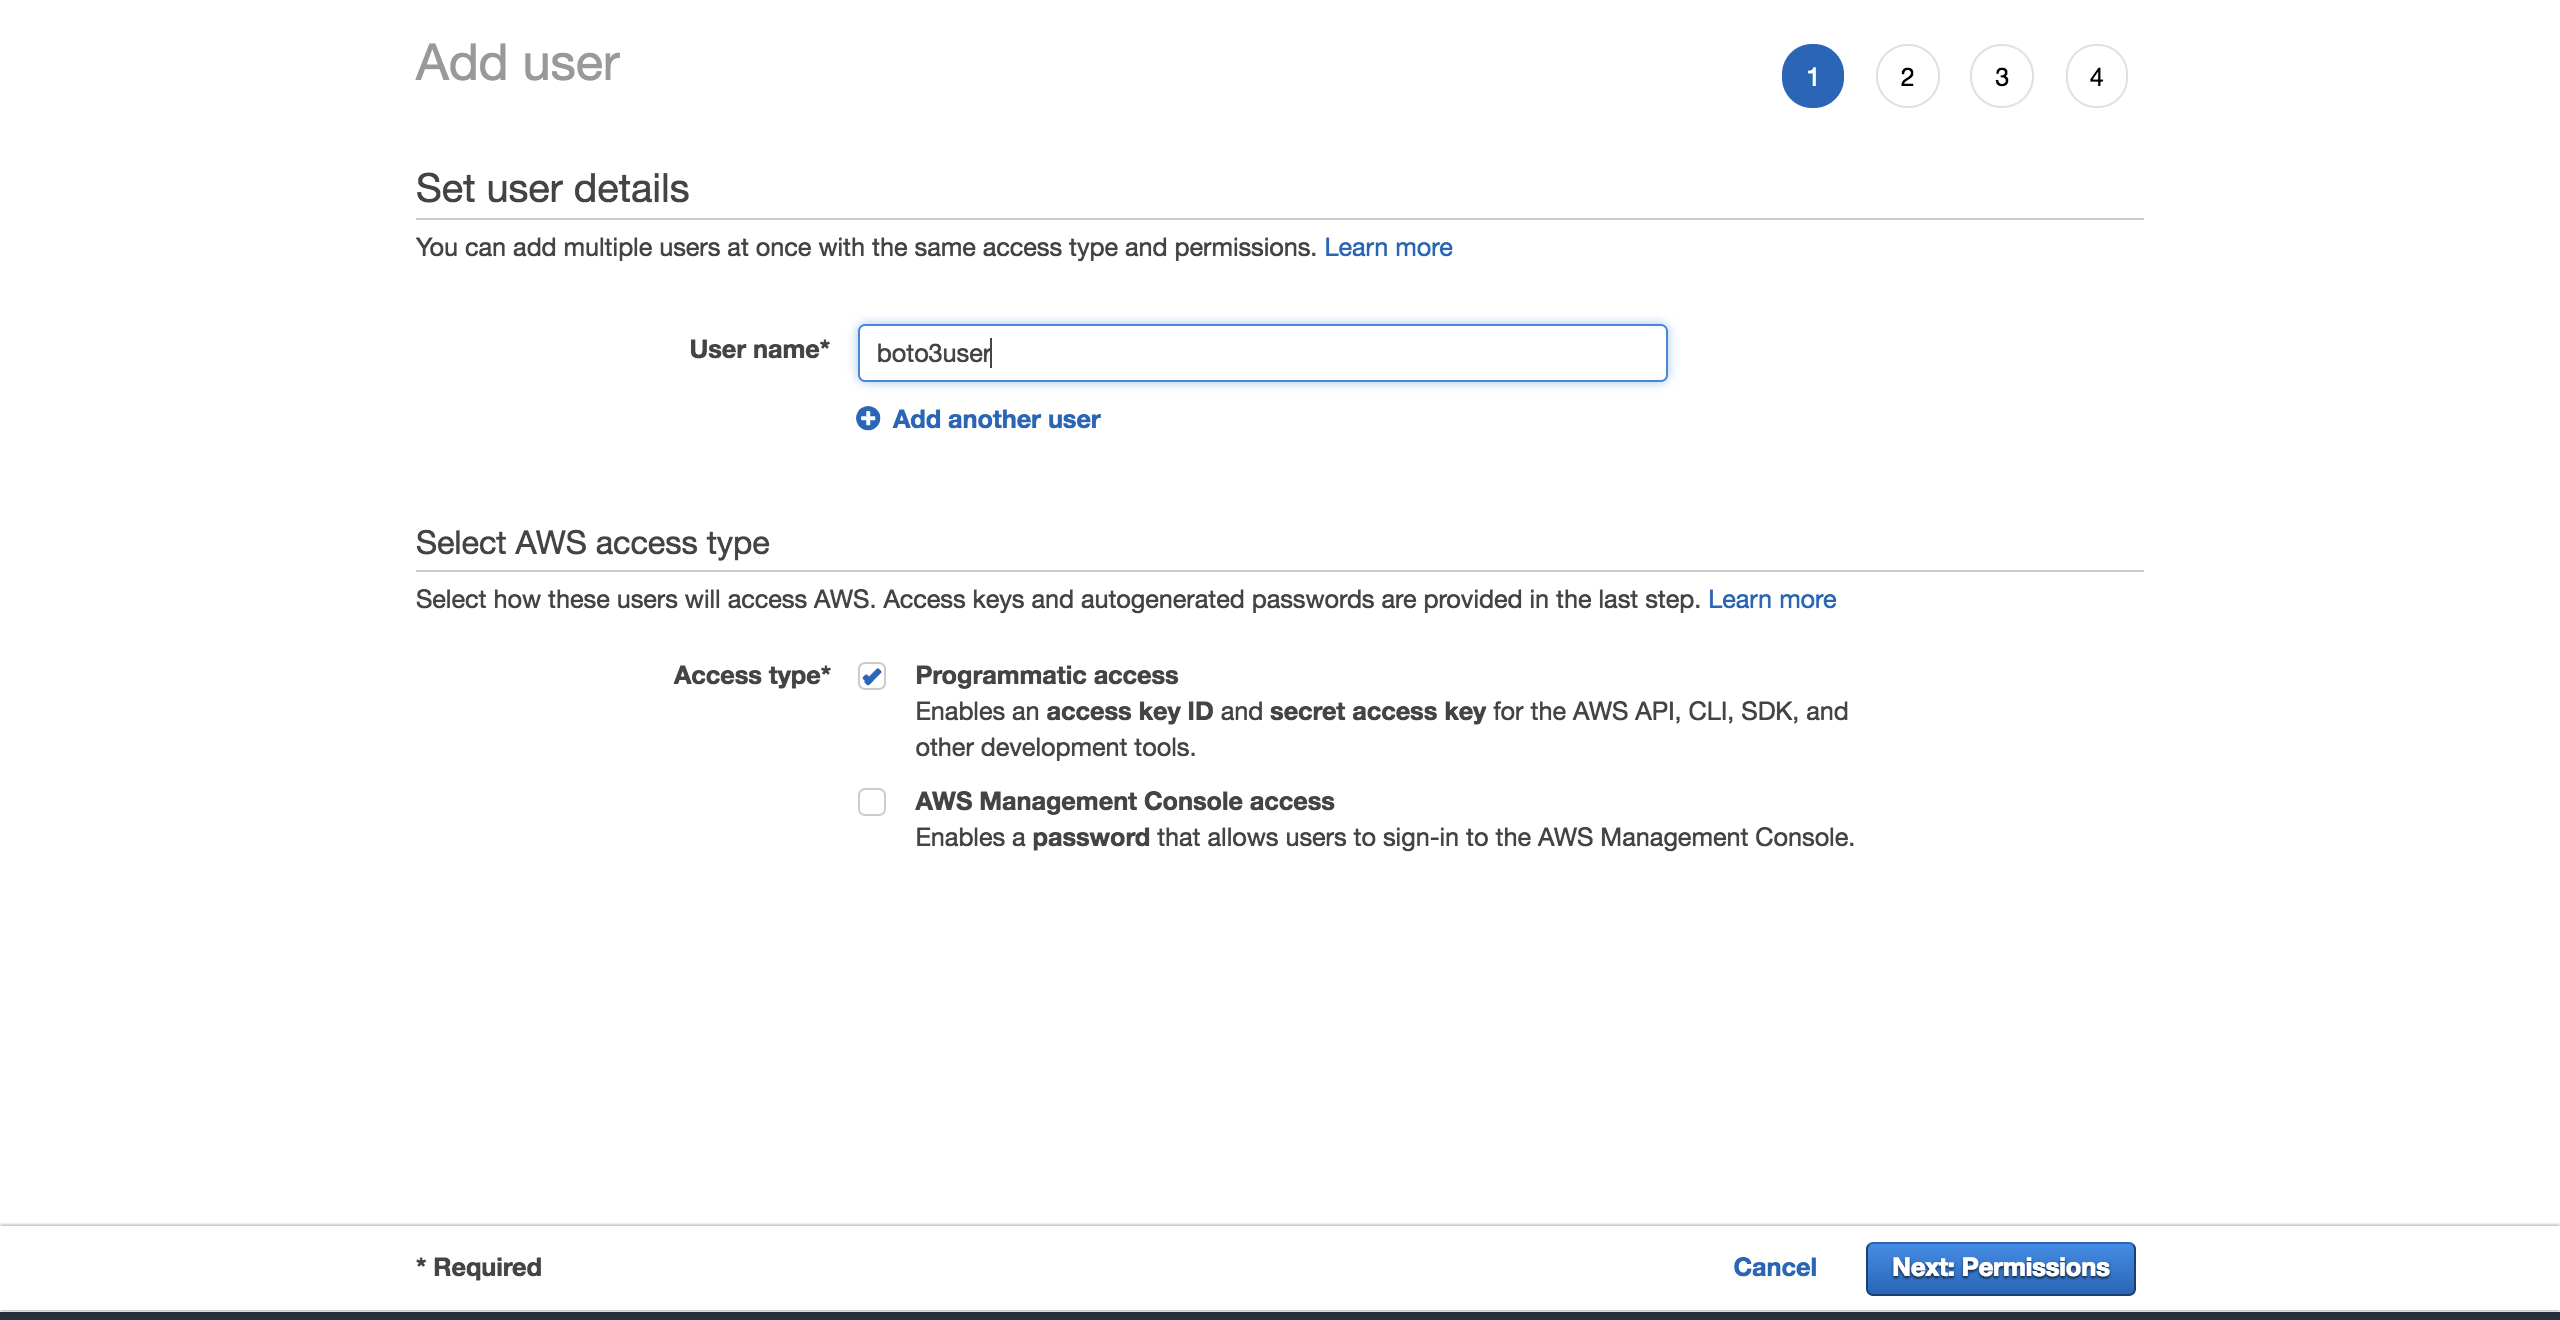The width and height of the screenshot is (2560, 1320).
Task: Click the Required footnote text
Action: (x=478, y=1267)
